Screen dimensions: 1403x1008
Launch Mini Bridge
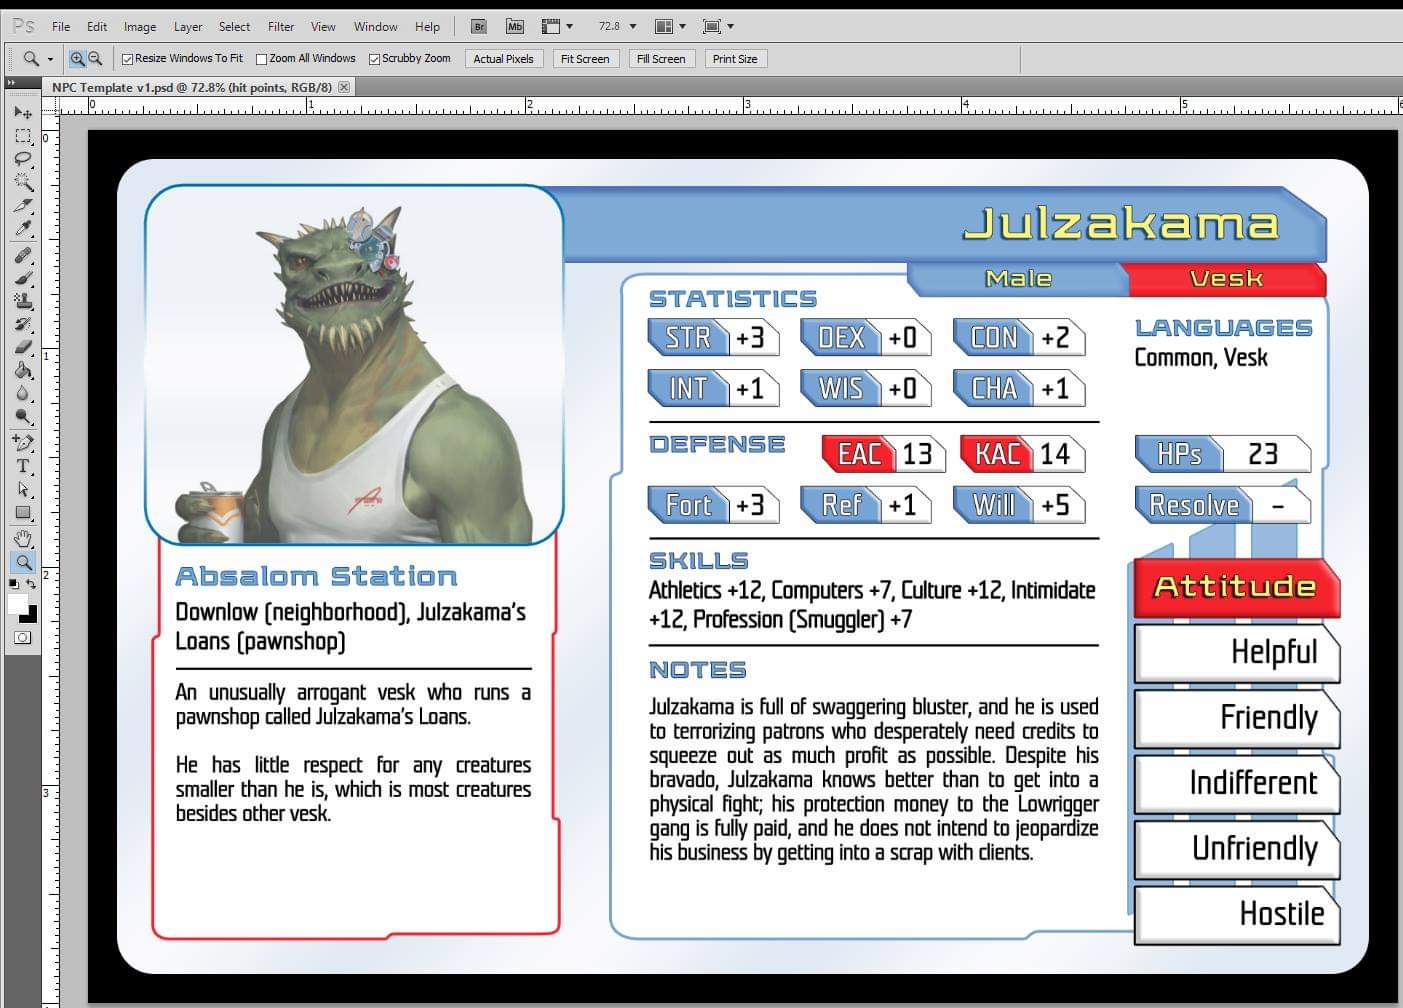(514, 26)
